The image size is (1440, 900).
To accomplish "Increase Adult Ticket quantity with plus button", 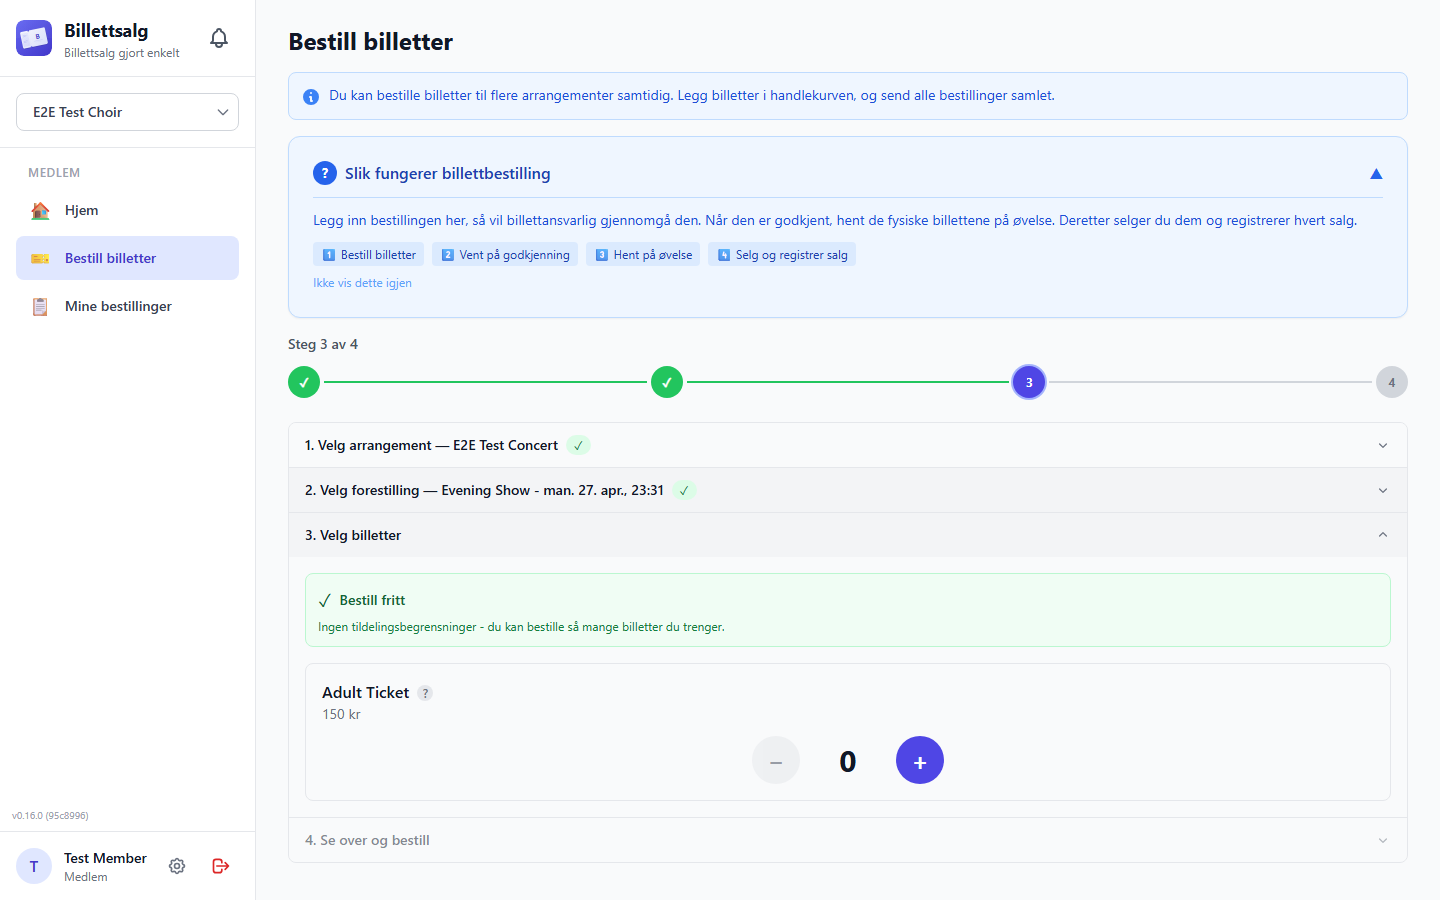I will point(920,760).
